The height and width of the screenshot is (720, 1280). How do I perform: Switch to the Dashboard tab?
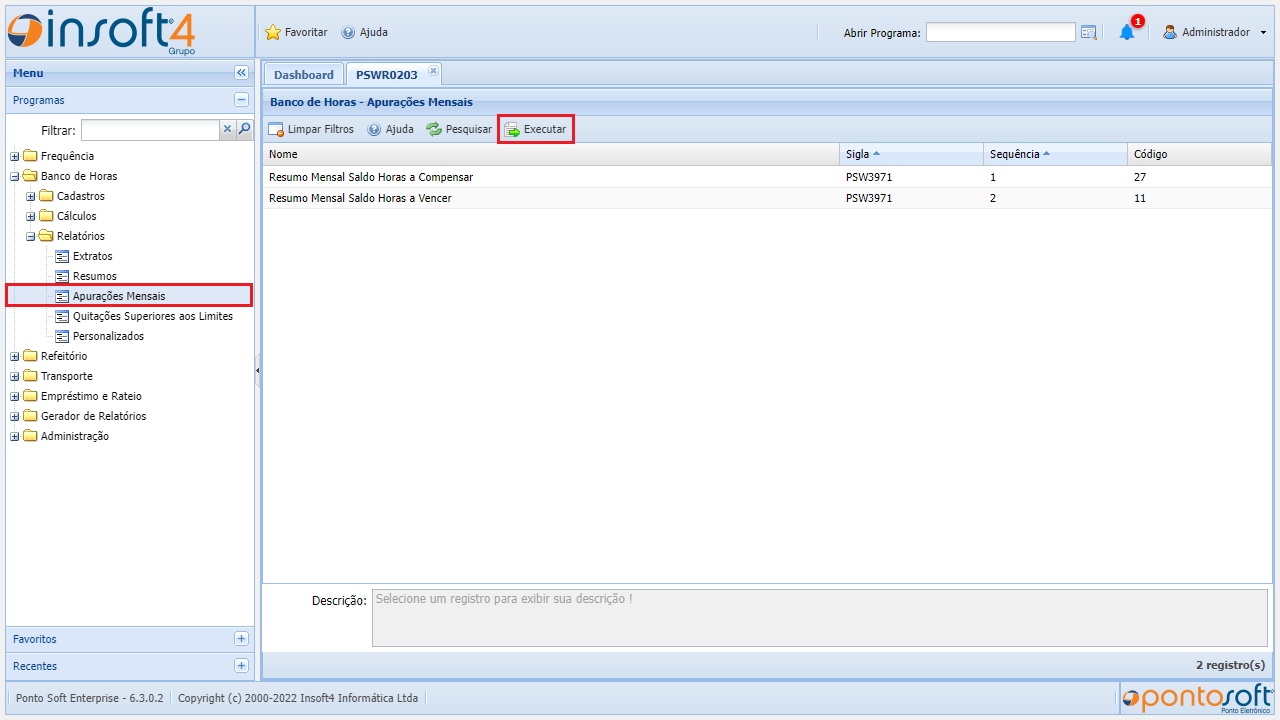303,75
